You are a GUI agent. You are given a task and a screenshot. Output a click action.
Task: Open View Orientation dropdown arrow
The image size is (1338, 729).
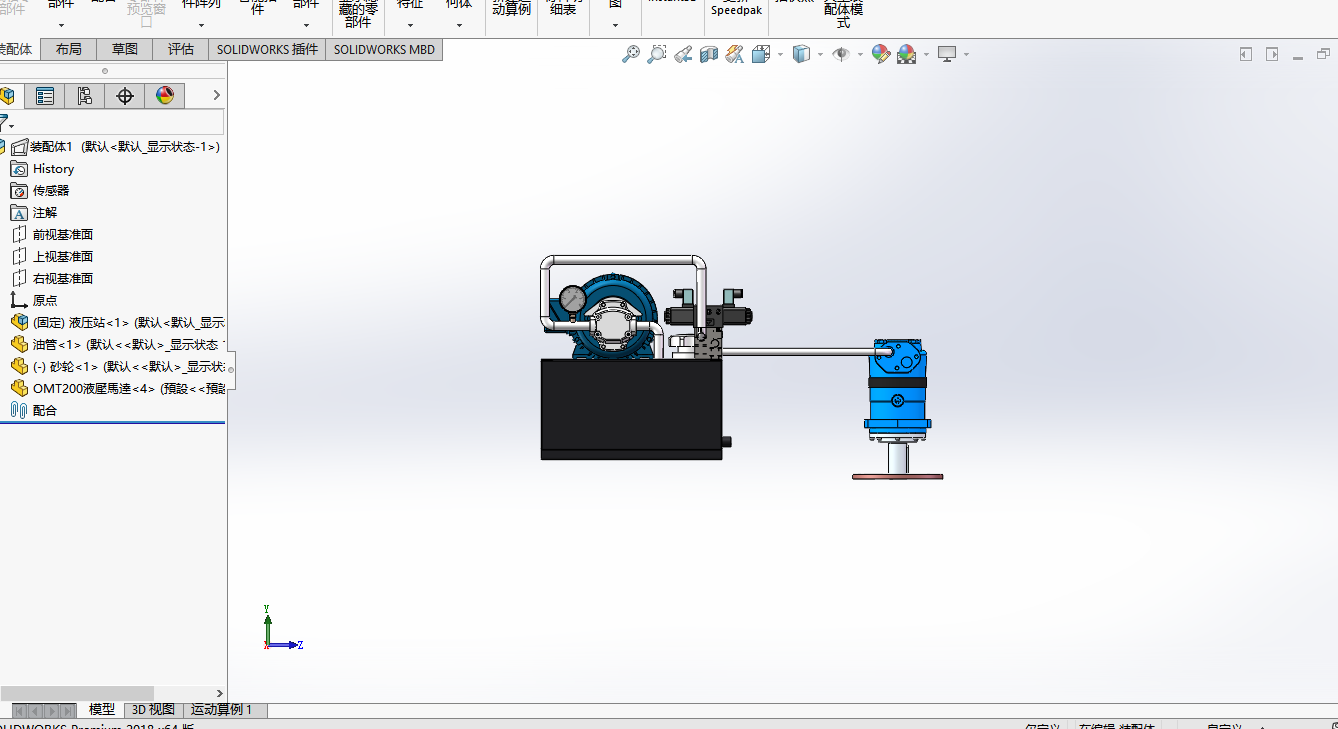(x=780, y=55)
